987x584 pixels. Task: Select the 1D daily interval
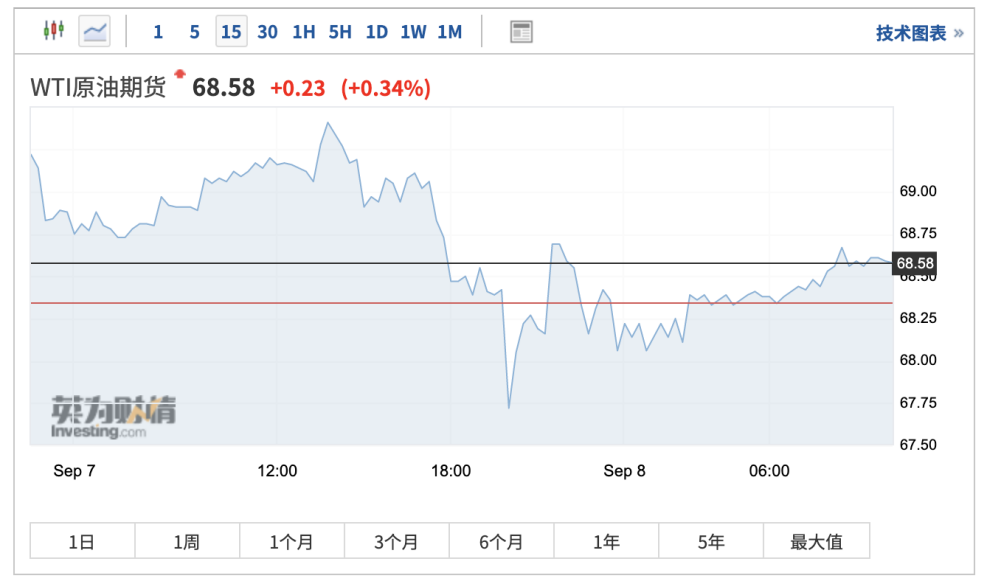pos(377,32)
